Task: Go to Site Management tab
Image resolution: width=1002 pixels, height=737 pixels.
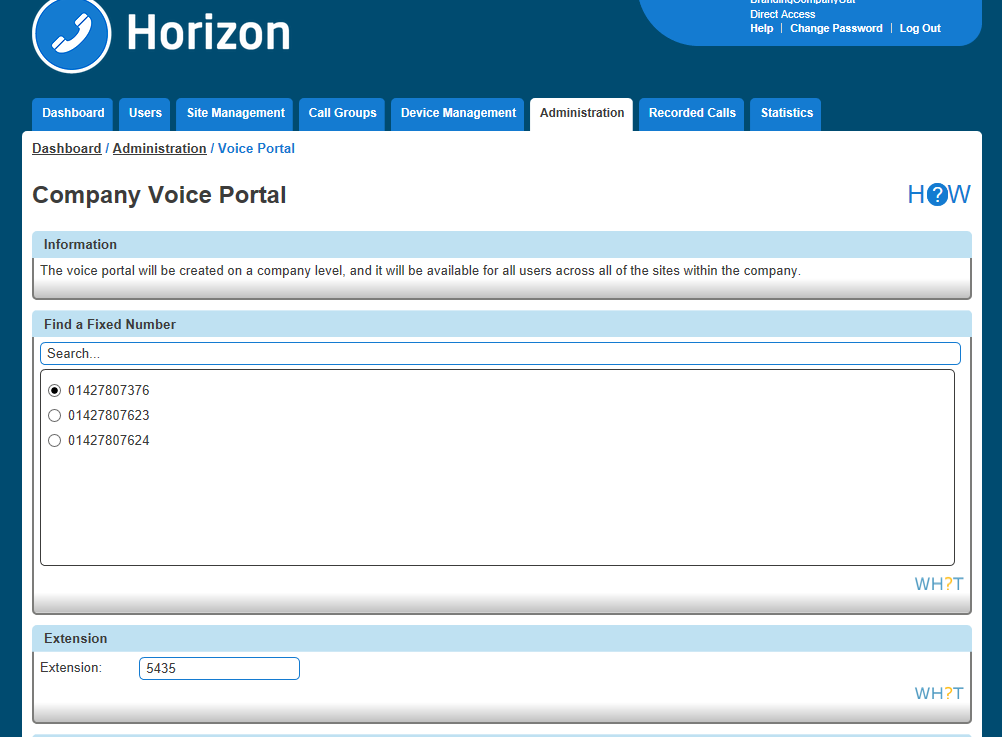Action: tap(235, 114)
